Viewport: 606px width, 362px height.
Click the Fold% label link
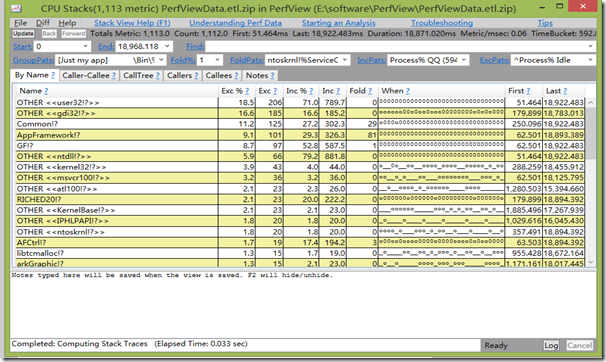(183, 60)
